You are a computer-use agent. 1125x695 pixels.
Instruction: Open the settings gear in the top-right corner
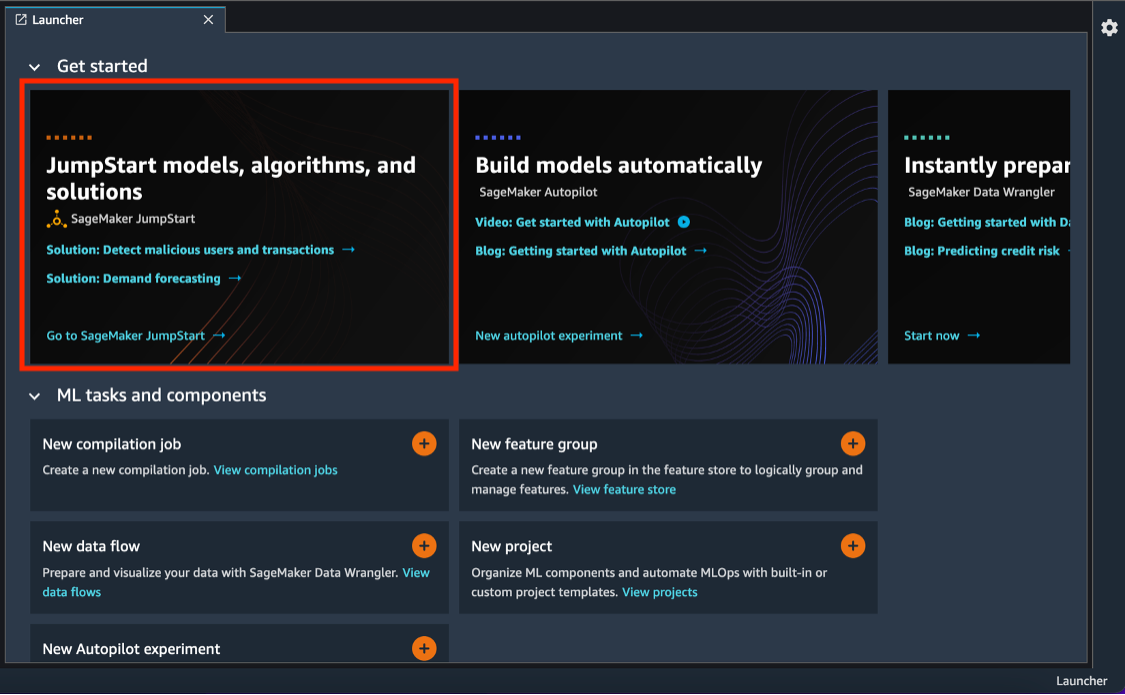[1109, 28]
